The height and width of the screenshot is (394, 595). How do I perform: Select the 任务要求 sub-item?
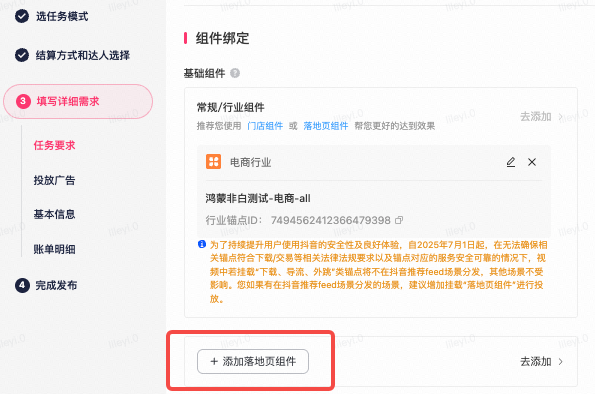pos(54,145)
